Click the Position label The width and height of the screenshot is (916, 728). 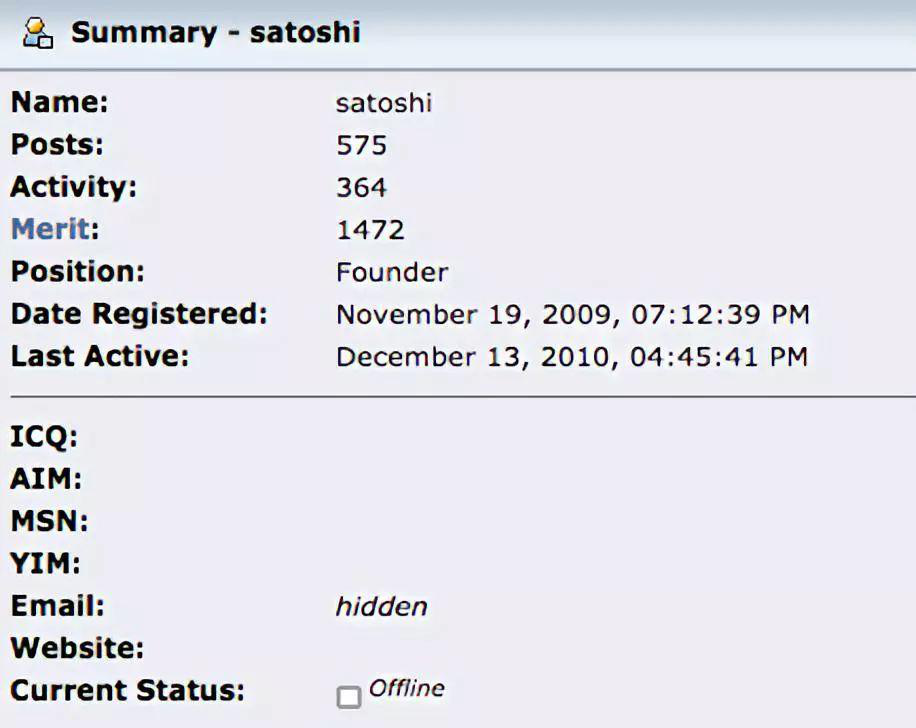tap(78, 271)
